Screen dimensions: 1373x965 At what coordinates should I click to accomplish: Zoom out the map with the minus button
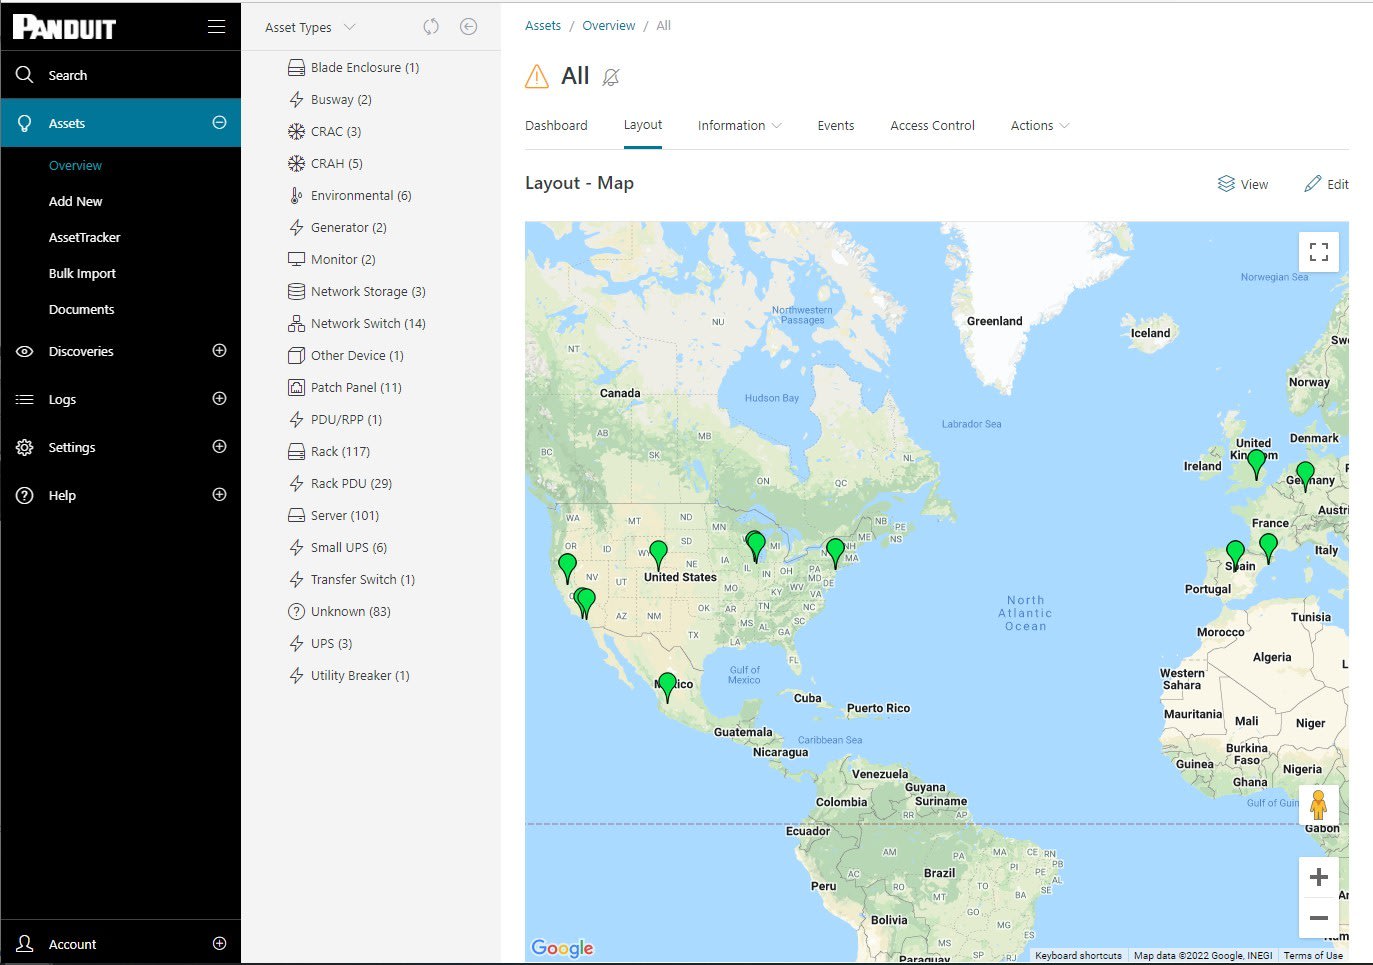(x=1318, y=918)
